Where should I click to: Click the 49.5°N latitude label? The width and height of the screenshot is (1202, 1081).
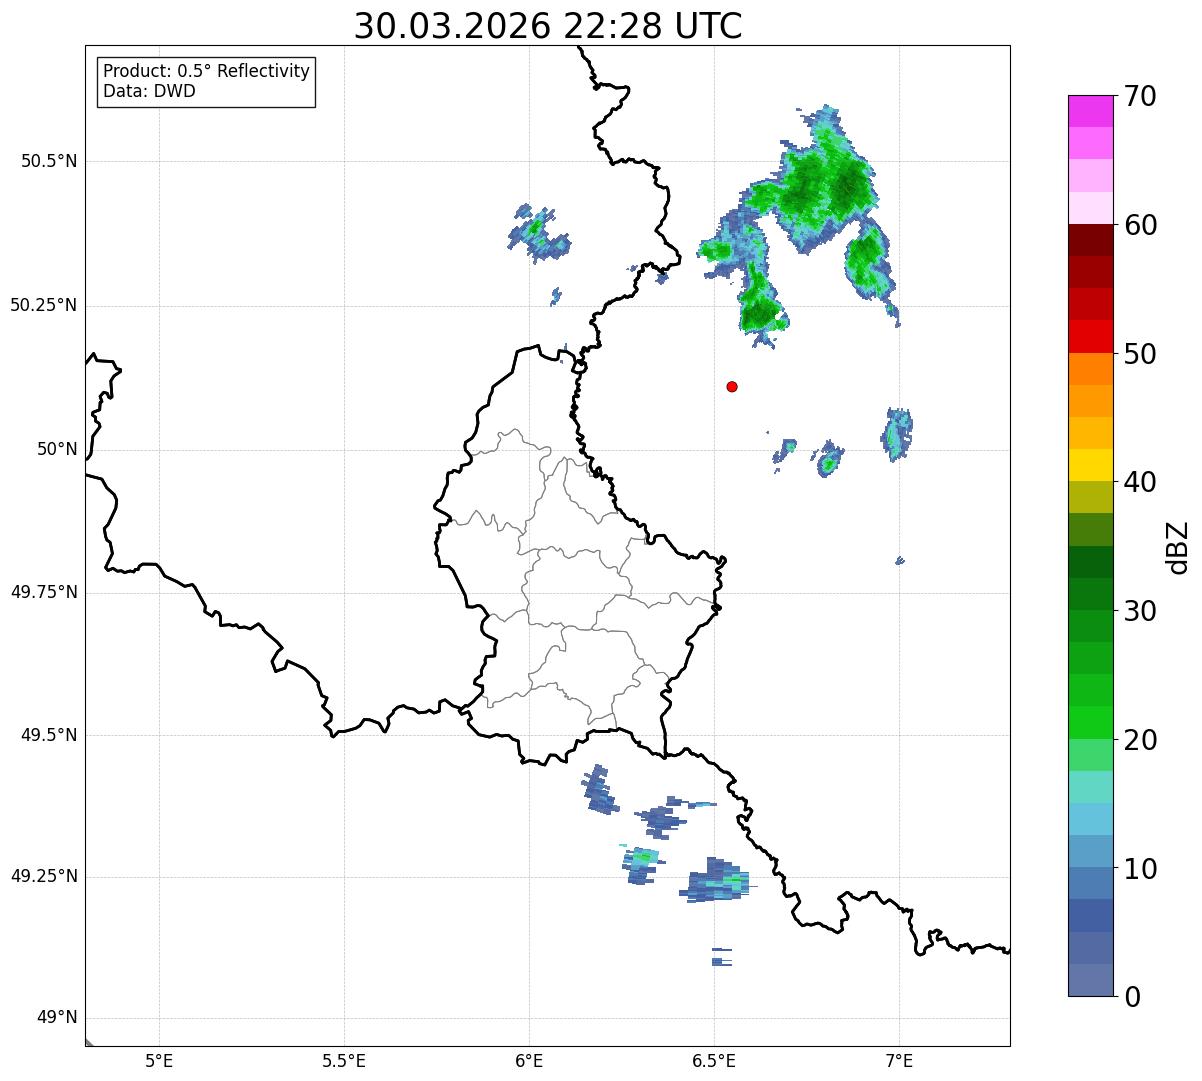point(49,735)
